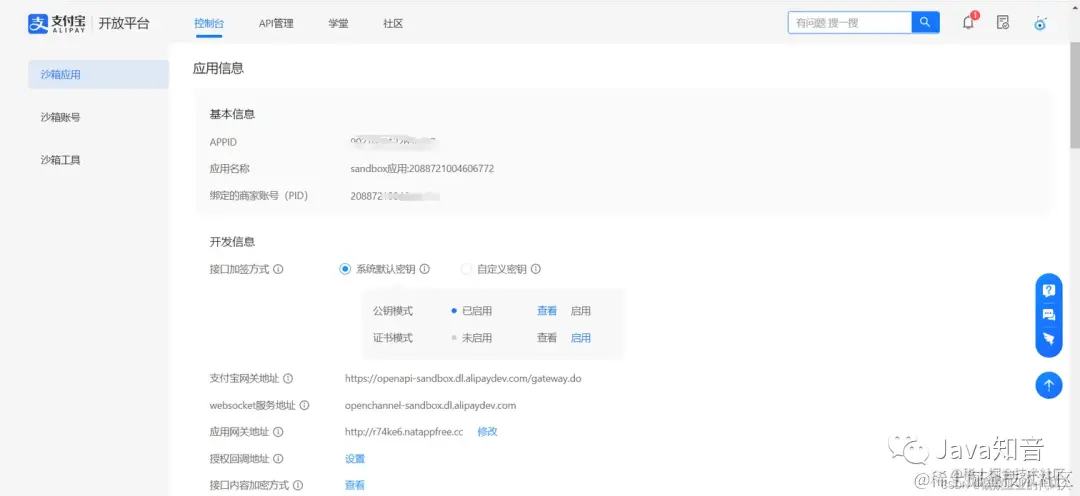Click 设置 link for 授权回调地址
1080x496 pixels.
tap(355, 459)
